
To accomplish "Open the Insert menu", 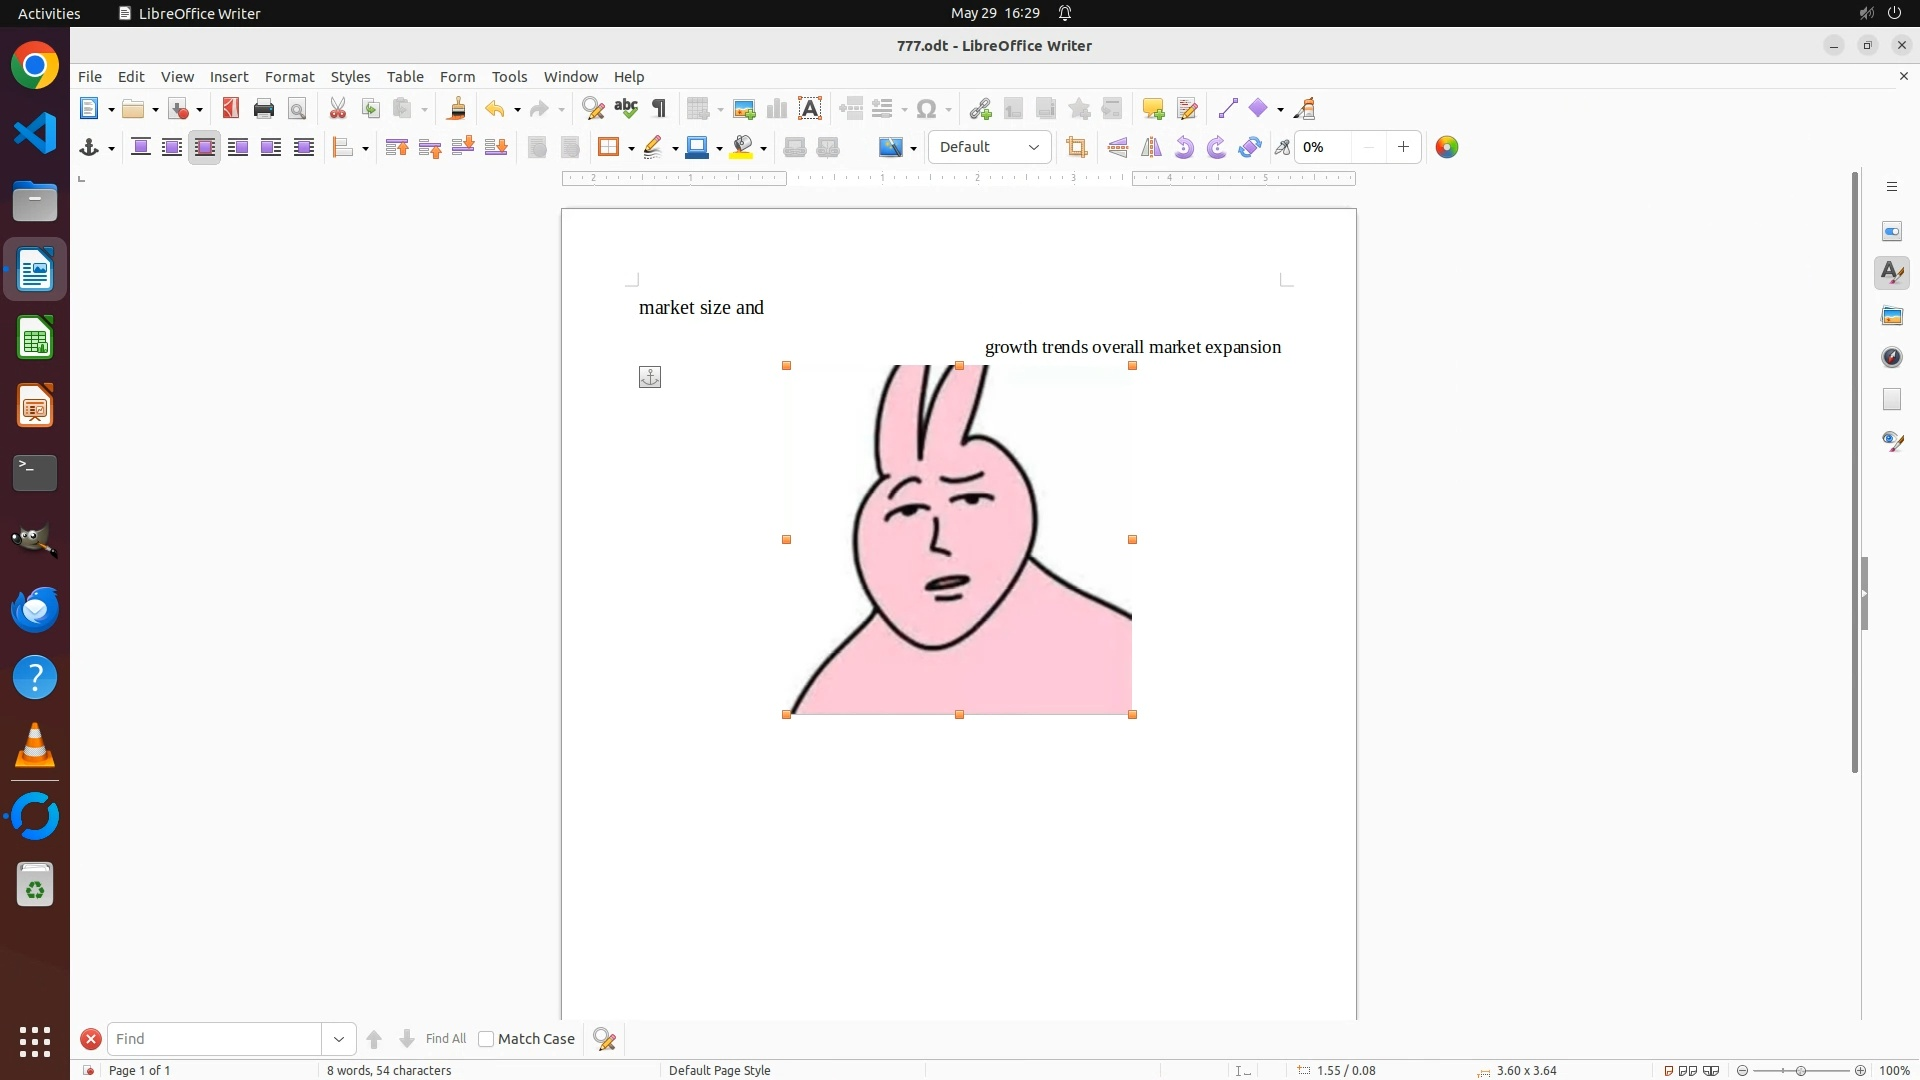I will tap(229, 77).
